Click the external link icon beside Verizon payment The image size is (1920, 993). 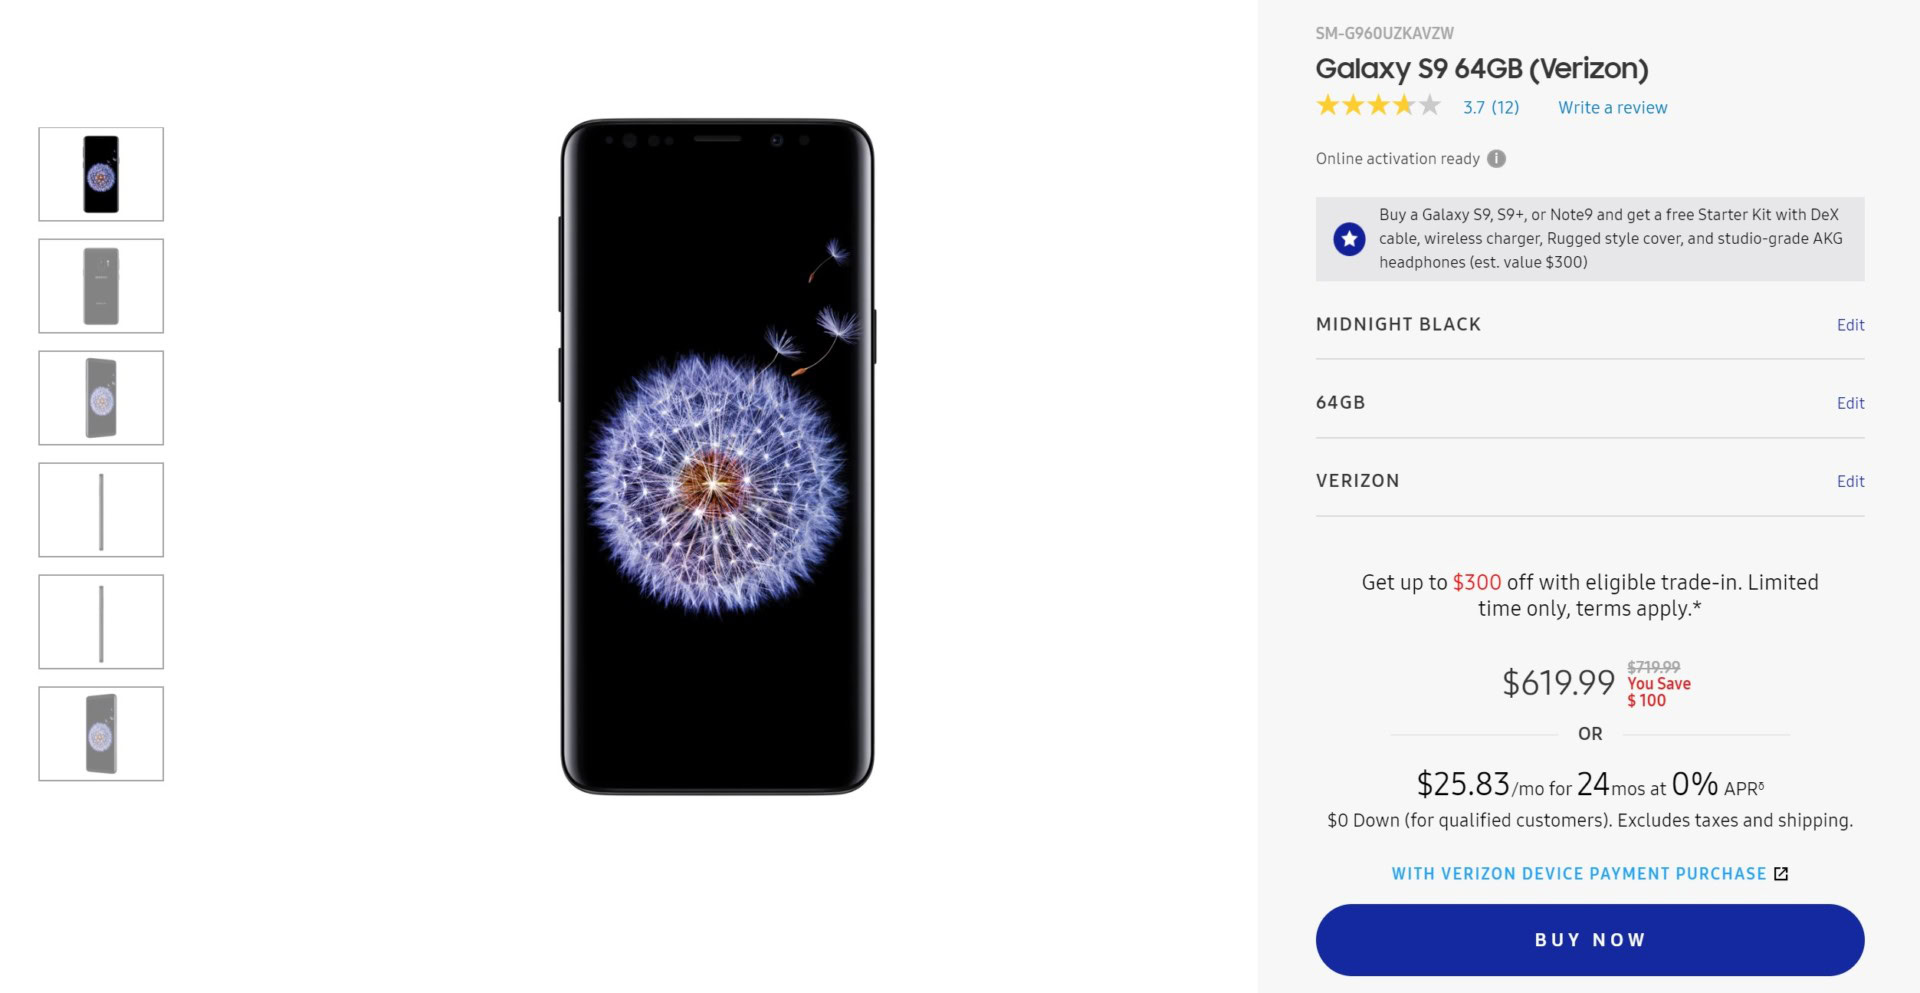tap(1781, 874)
